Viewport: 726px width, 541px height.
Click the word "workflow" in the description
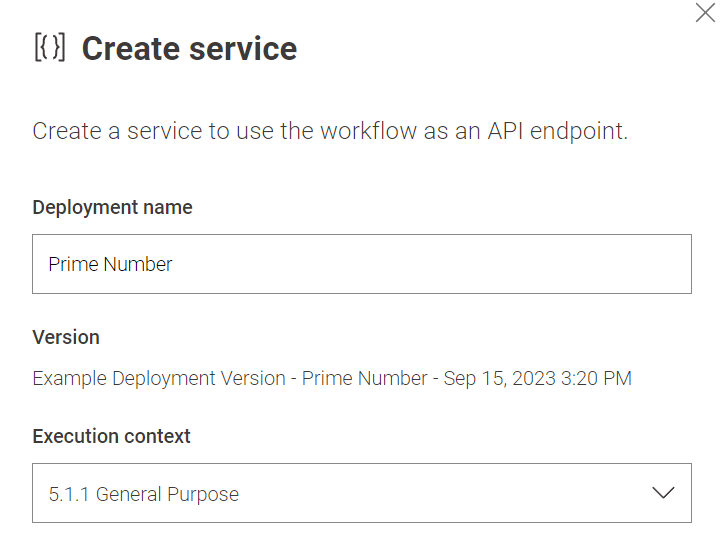tap(367, 131)
